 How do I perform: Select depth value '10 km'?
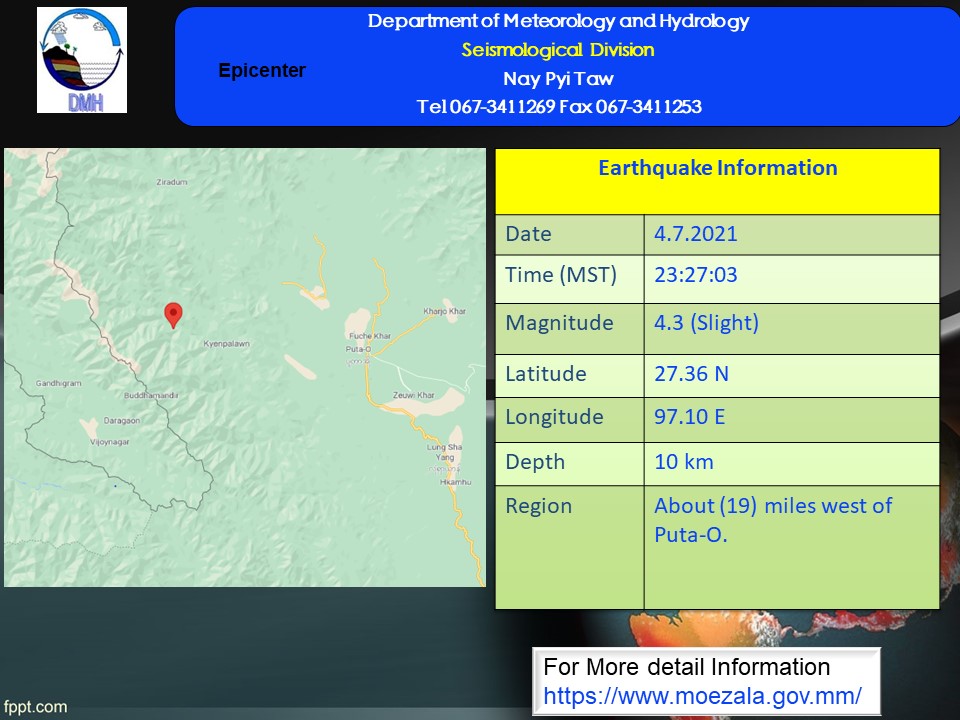pyautogui.click(x=684, y=462)
